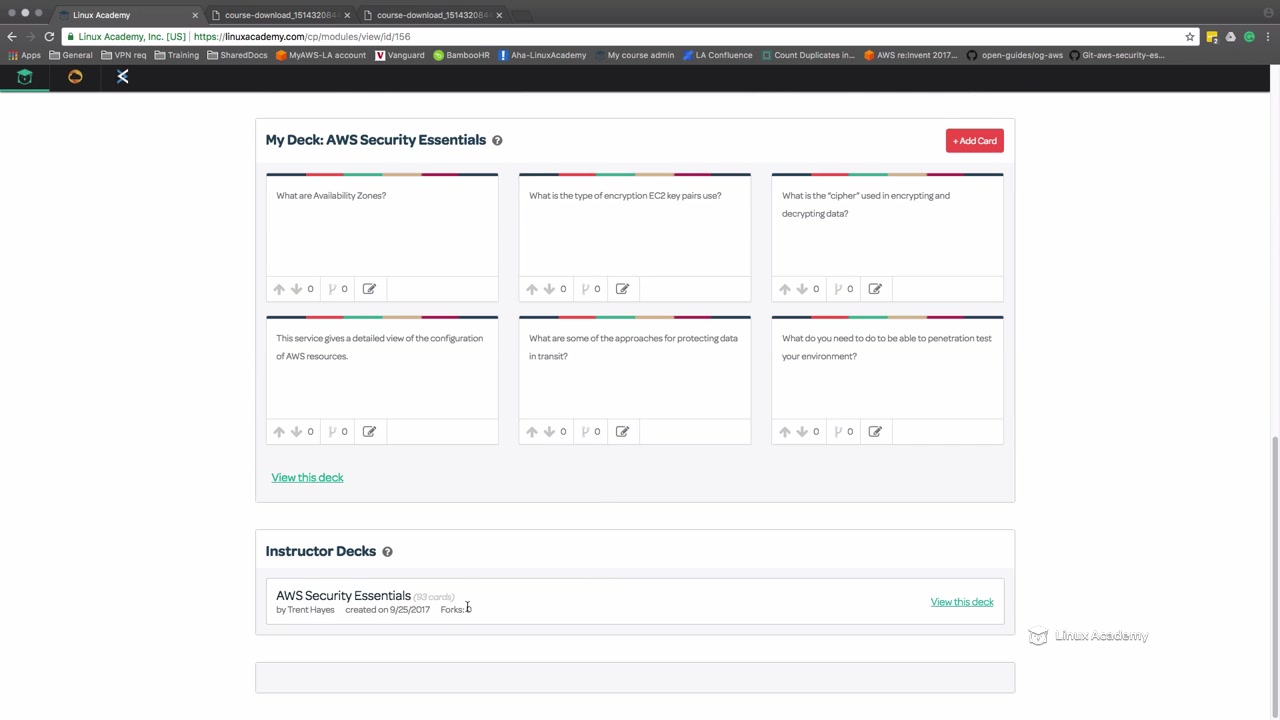Edit the data in transit card
This screenshot has width=1280, height=720.
622,432
